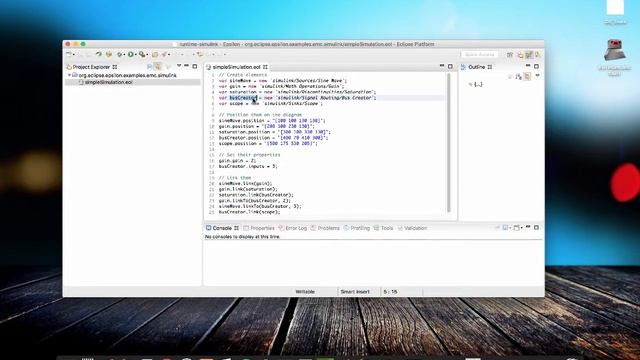
Task: Click Smart Insert in the status bar
Action: pos(355,292)
